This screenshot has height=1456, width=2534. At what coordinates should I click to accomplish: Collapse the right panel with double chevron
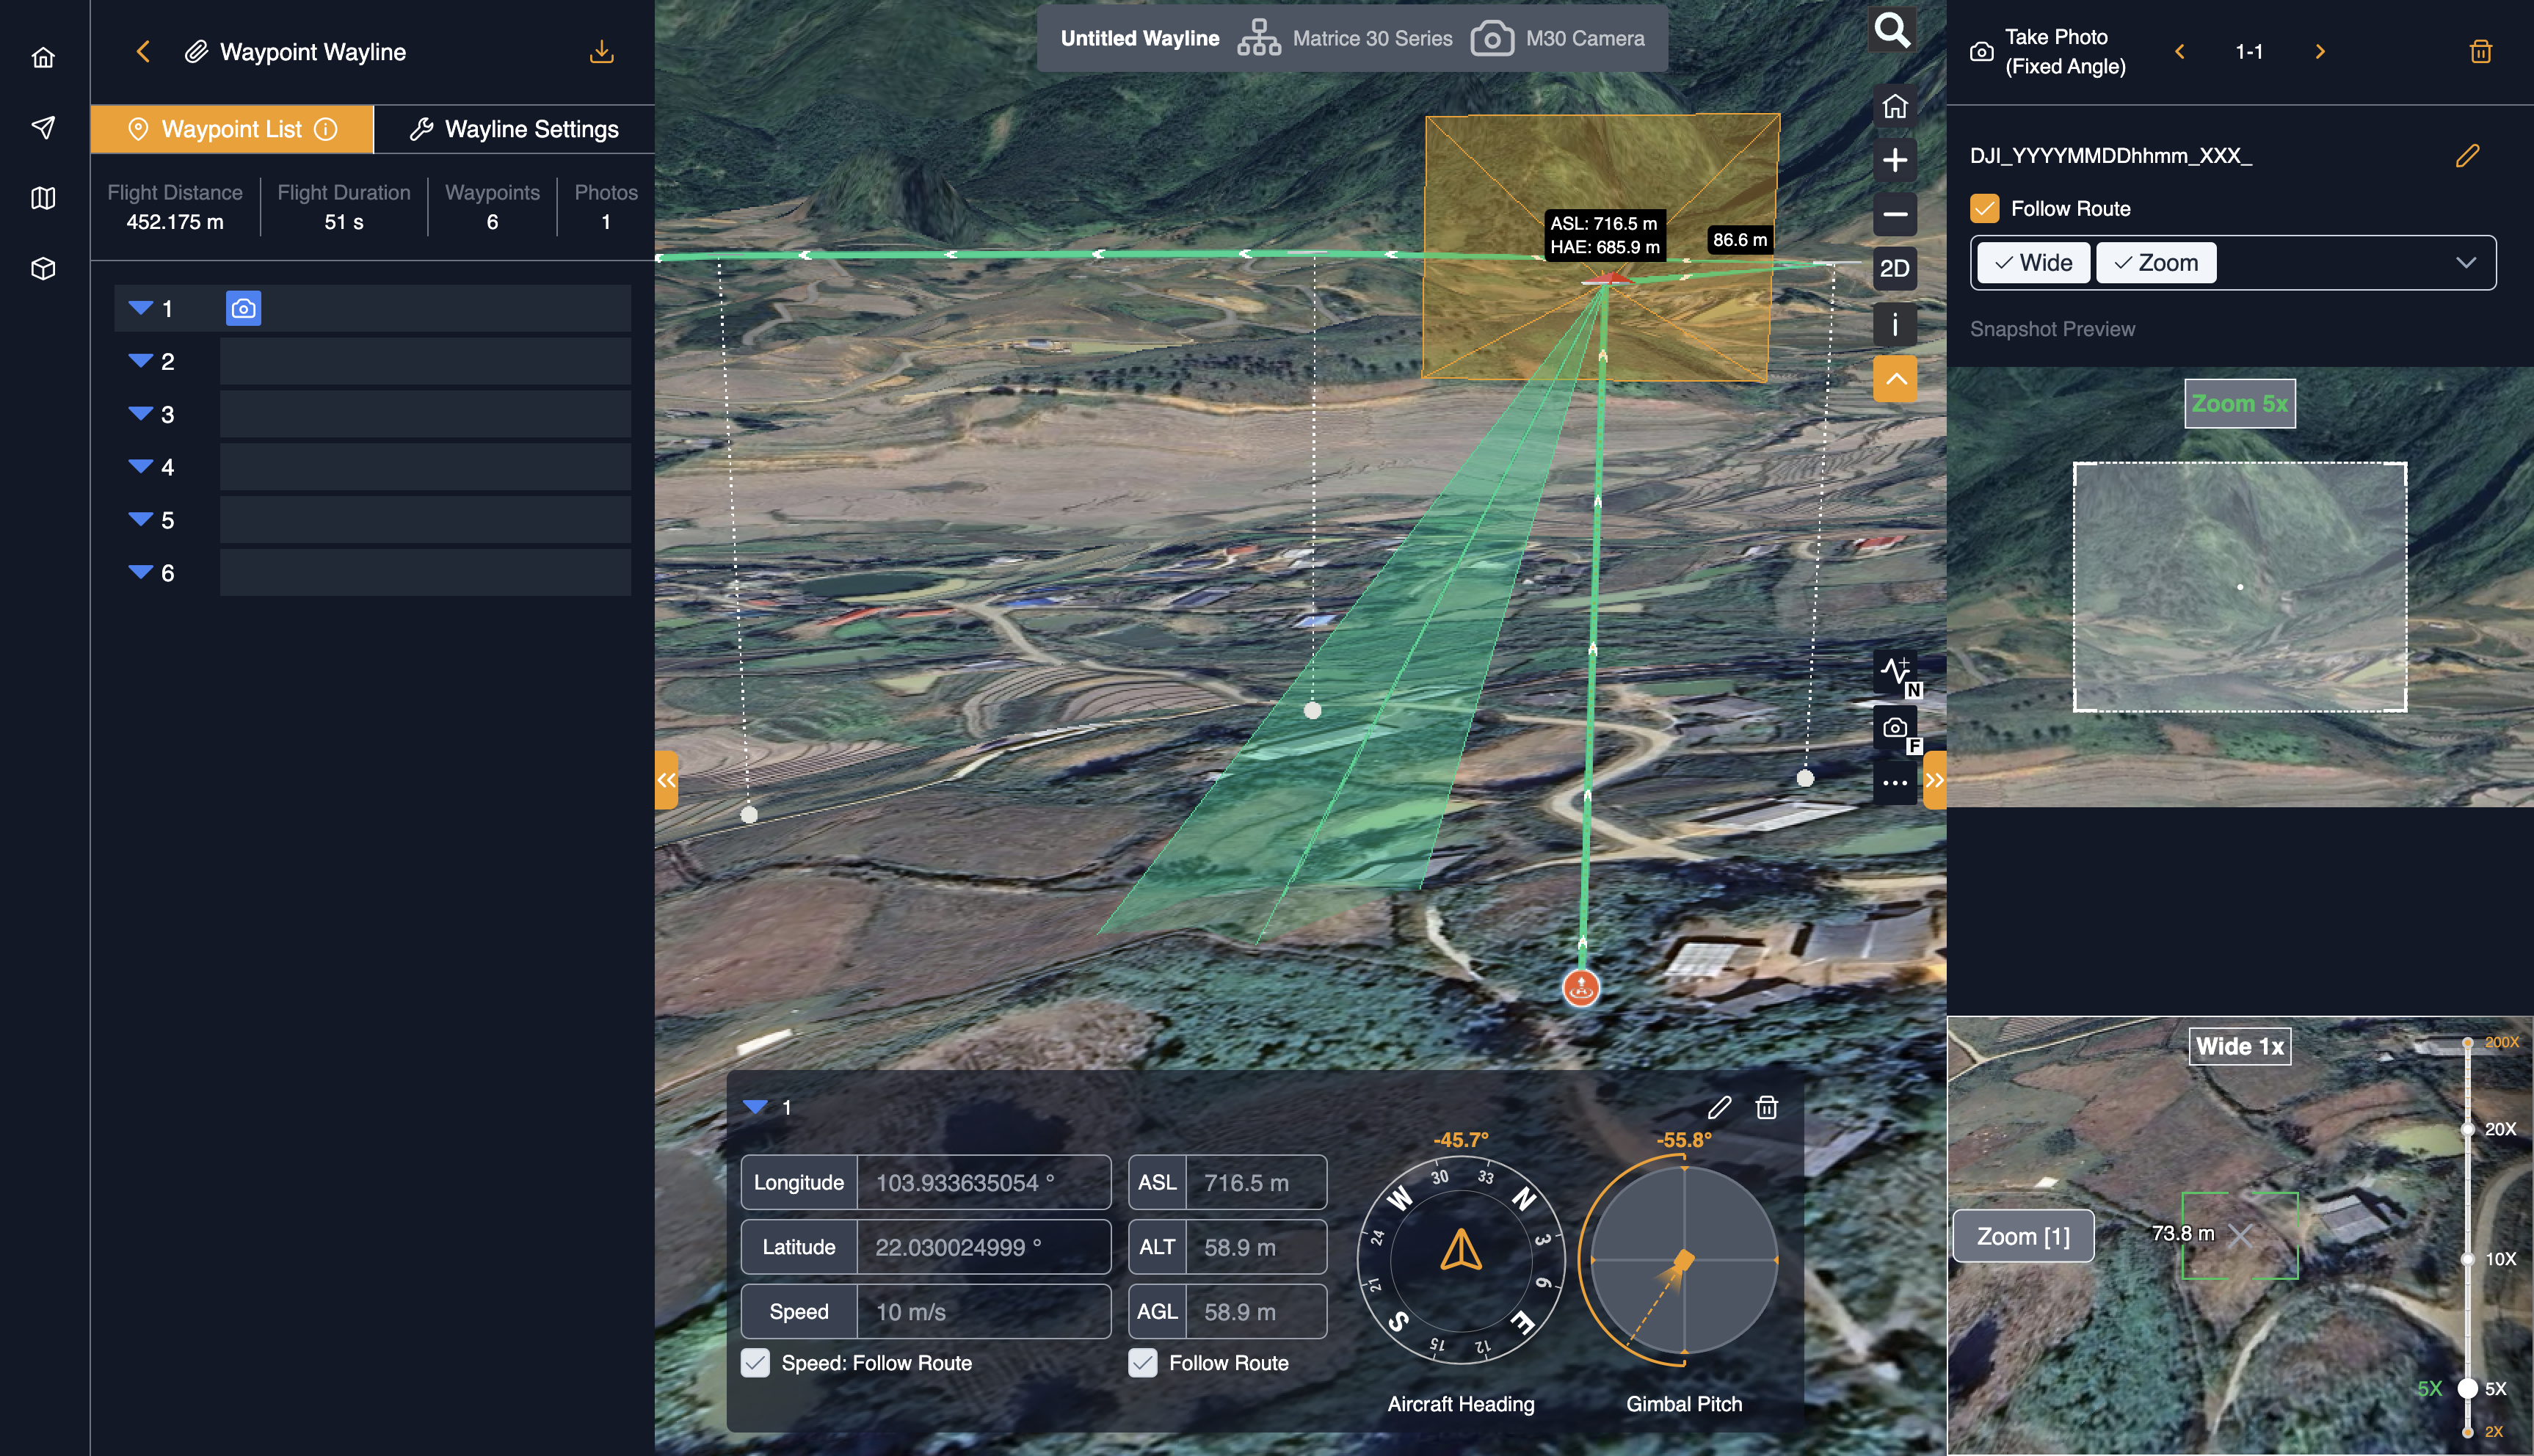point(1935,780)
